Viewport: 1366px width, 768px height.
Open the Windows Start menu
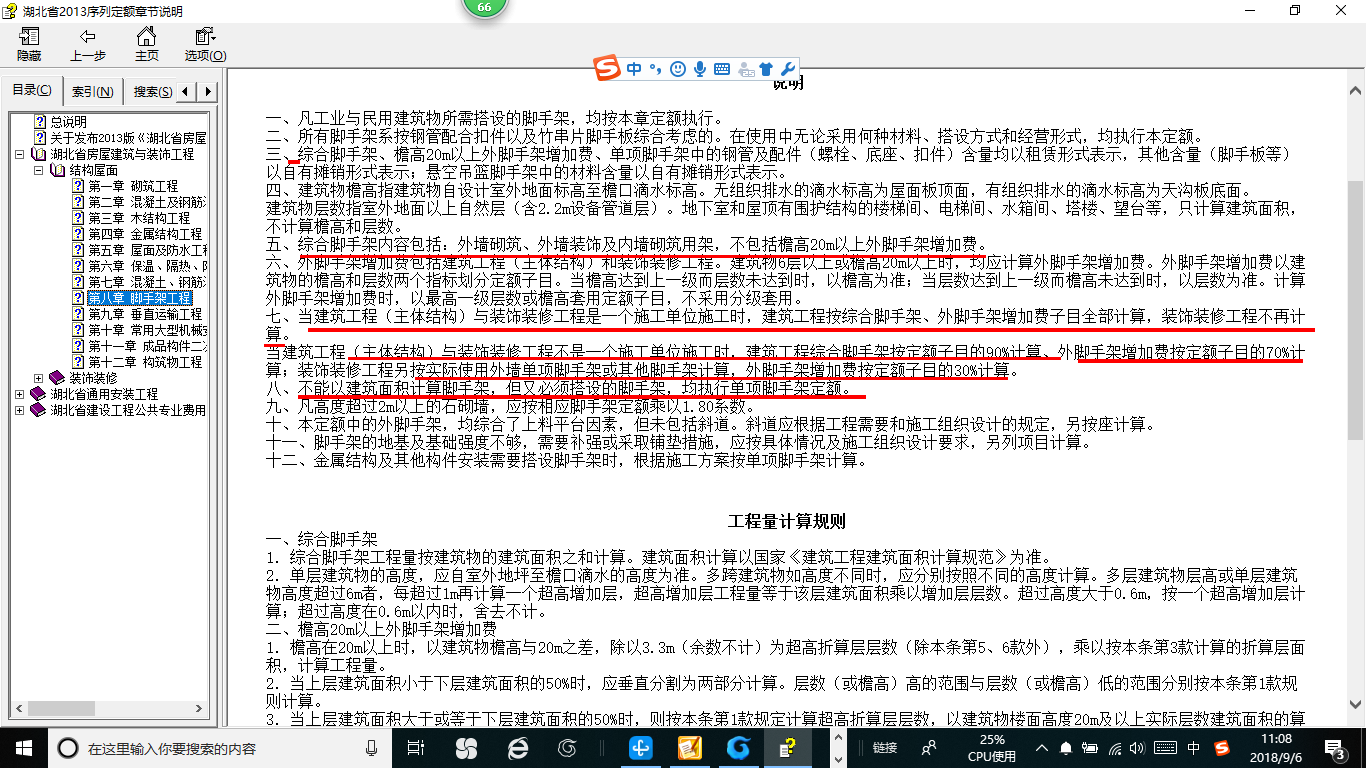pyautogui.click(x=23, y=747)
